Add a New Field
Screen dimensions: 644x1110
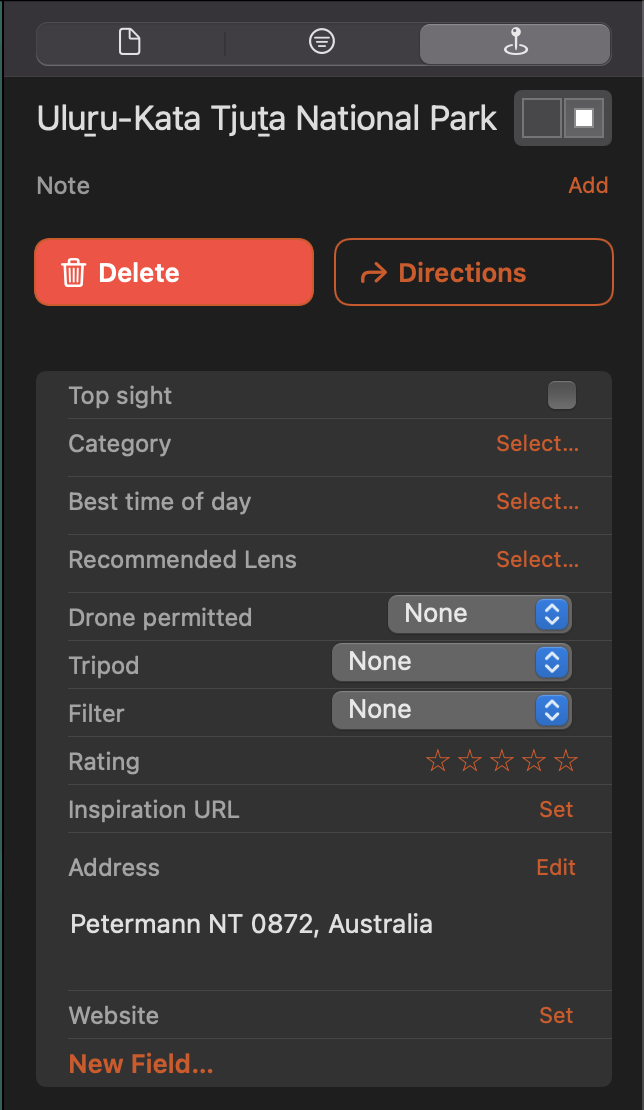pos(141,1064)
